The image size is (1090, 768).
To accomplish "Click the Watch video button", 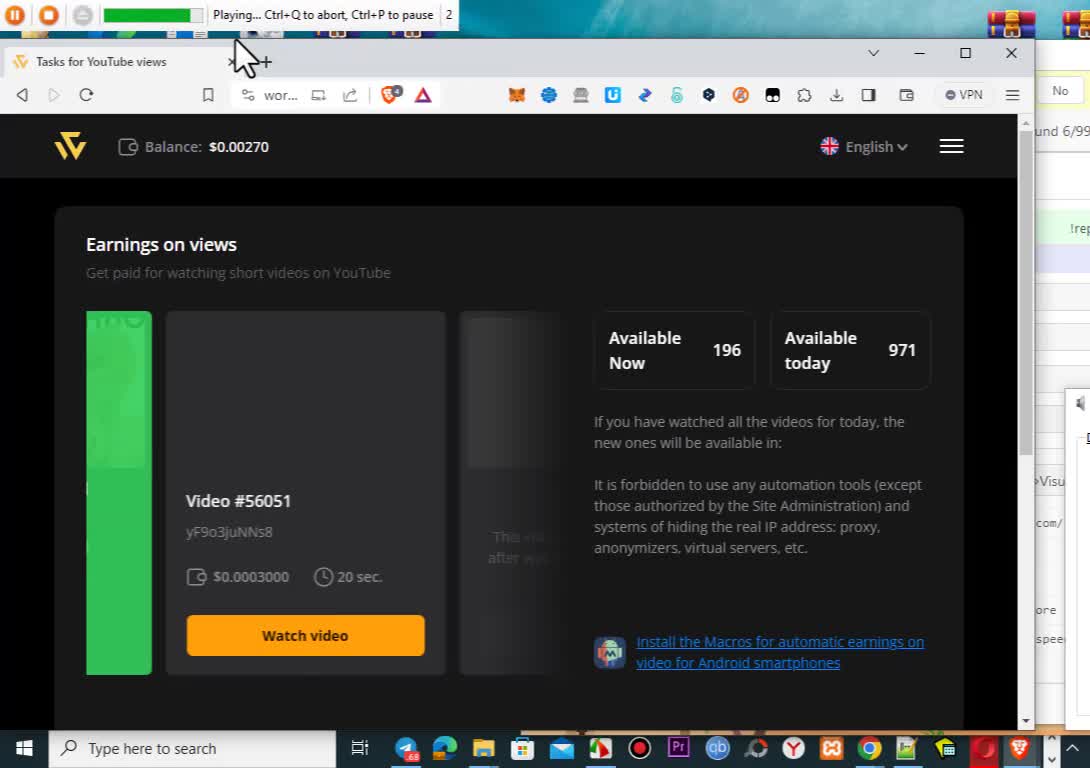I will [x=305, y=635].
